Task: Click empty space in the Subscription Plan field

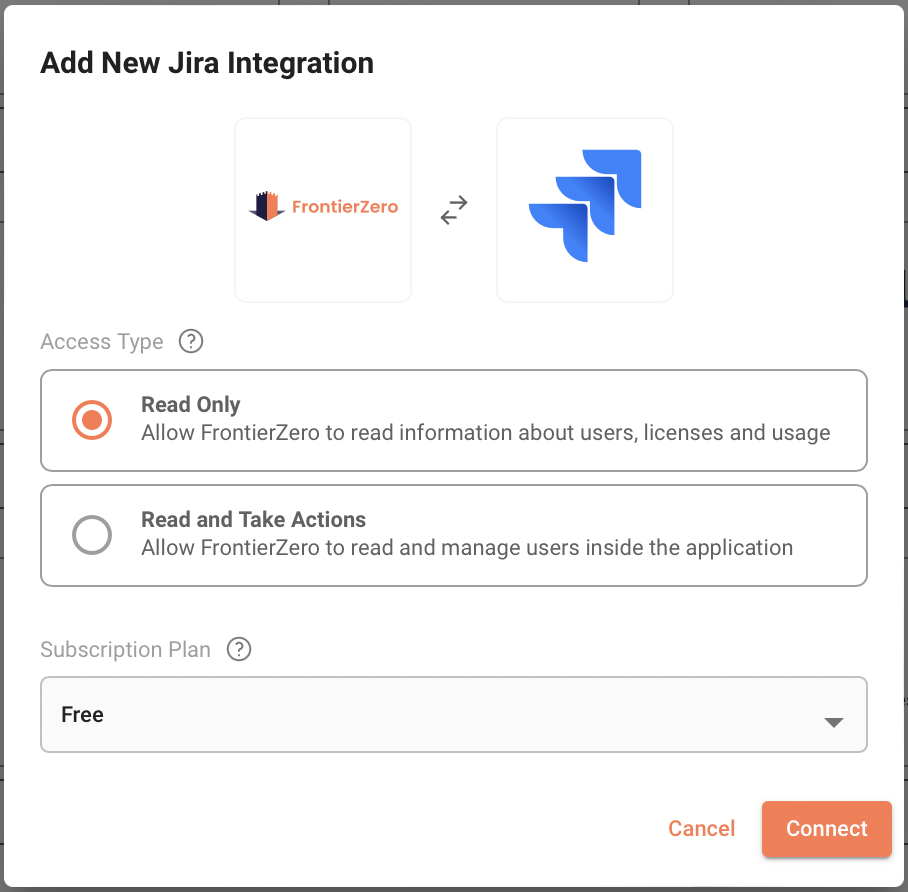Action: click(x=450, y=715)
